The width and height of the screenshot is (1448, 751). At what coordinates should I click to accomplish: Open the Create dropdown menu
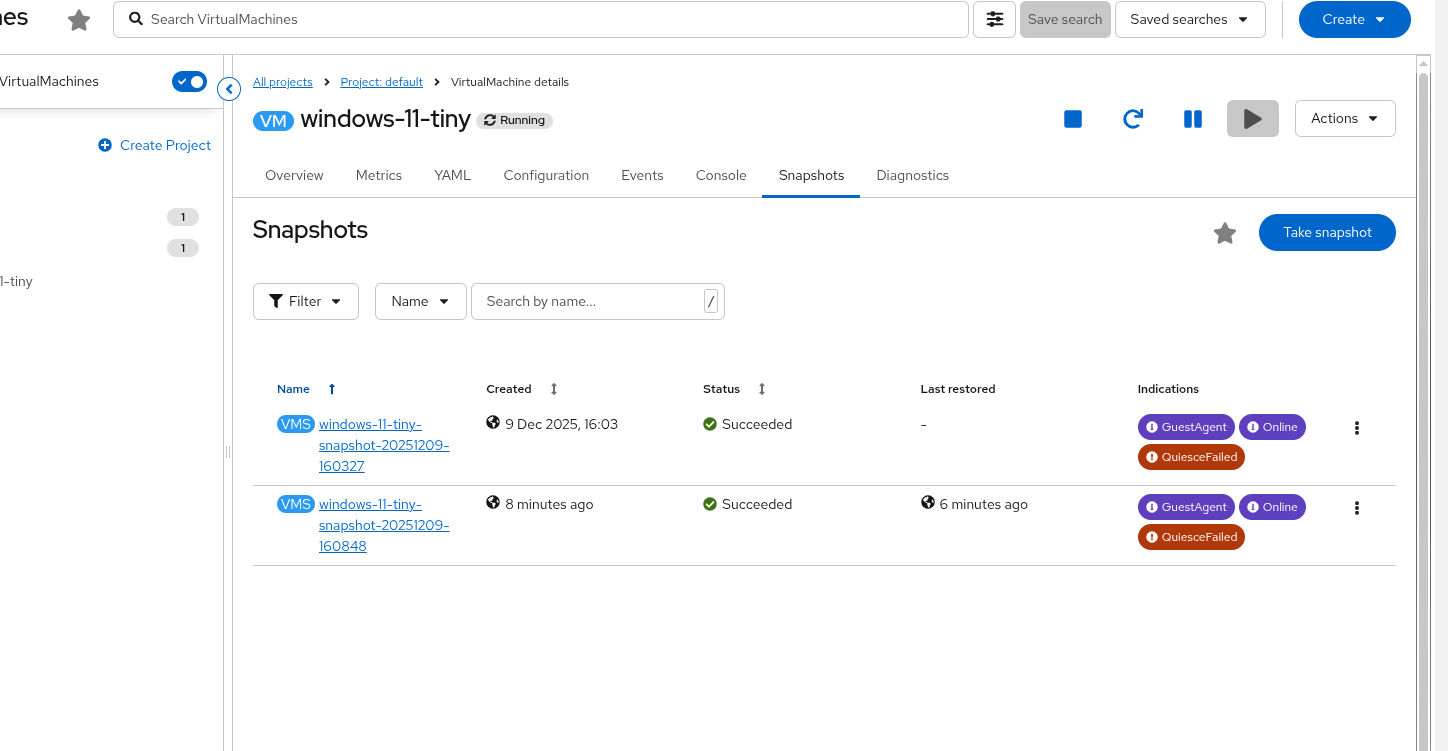1355,19
